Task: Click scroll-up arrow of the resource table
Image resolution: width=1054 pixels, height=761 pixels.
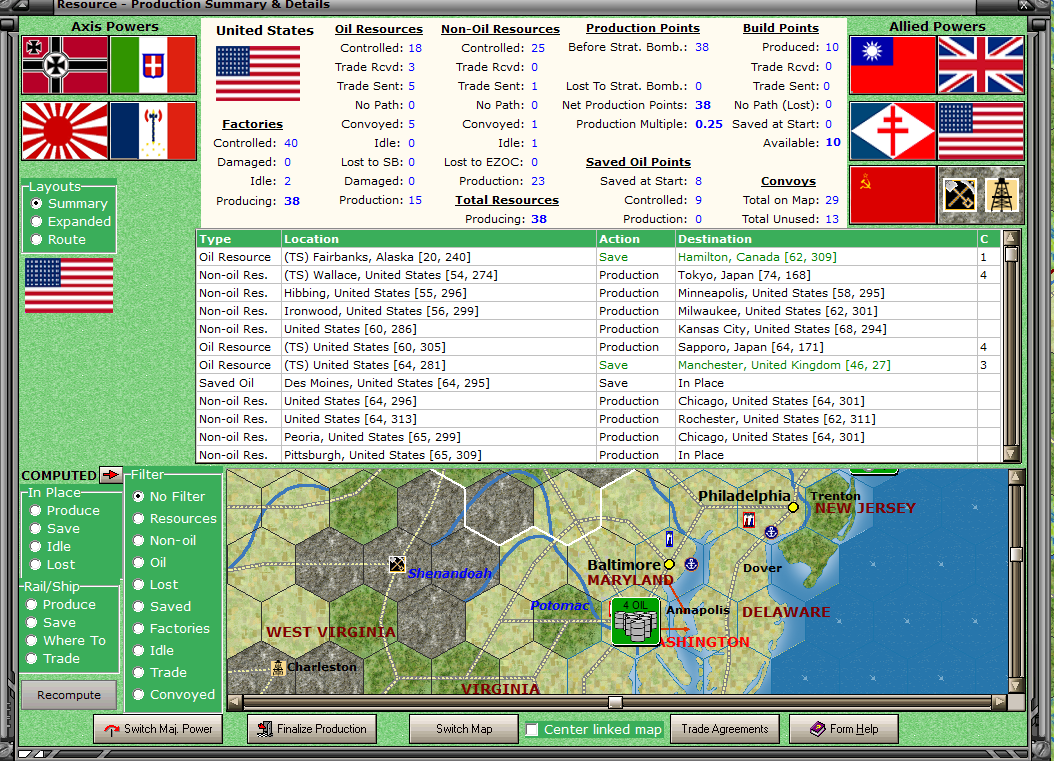Action: 1010,238
